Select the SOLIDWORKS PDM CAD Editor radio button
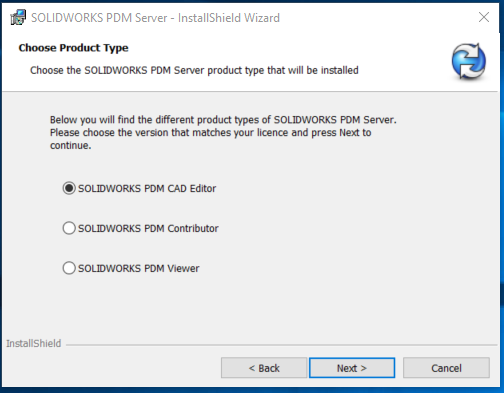Image resolution: width=504 pixels, height=393 pixels. click(x=69, y=188)
